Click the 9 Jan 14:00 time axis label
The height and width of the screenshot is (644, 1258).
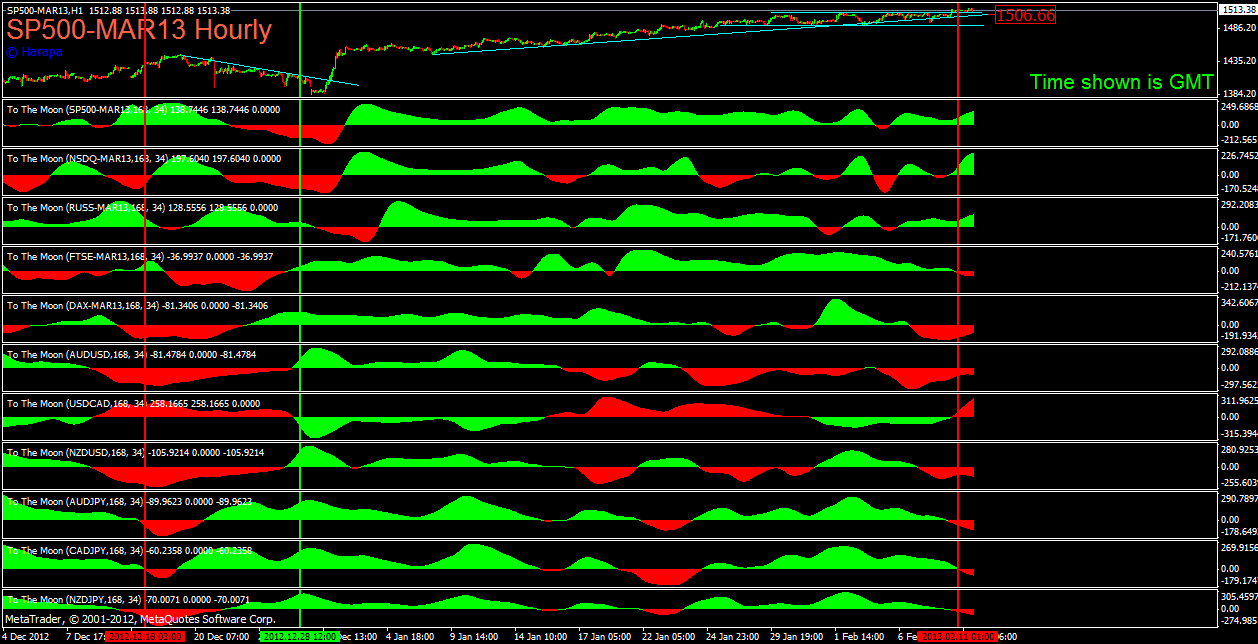[x=473, y=636]
